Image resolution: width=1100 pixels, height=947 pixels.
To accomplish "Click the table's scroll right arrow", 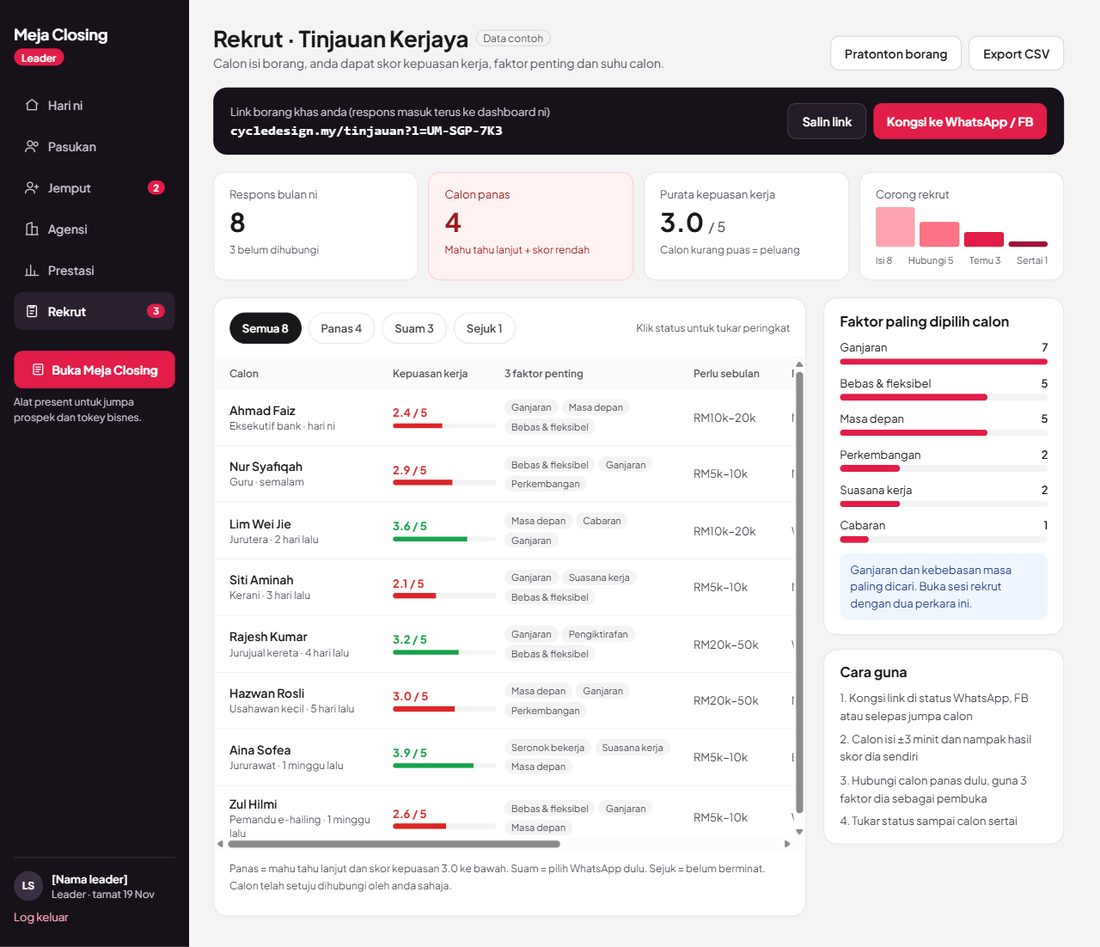I will [x=787, y=844].
